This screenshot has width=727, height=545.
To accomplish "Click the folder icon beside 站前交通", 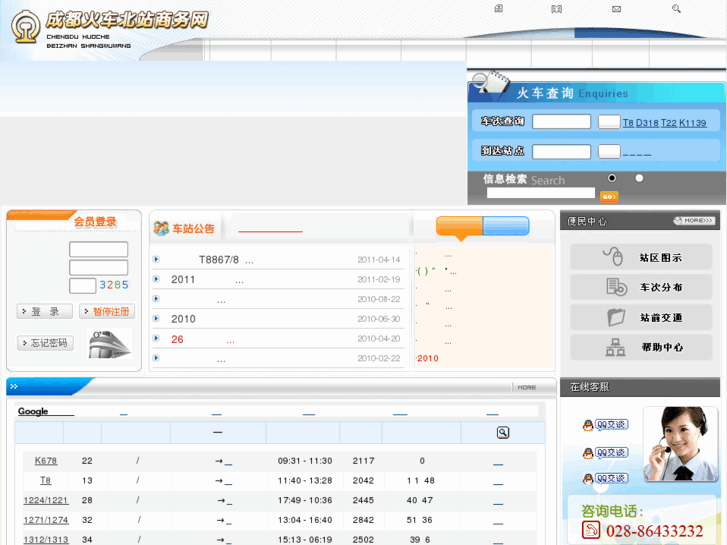I will [616, 317].
